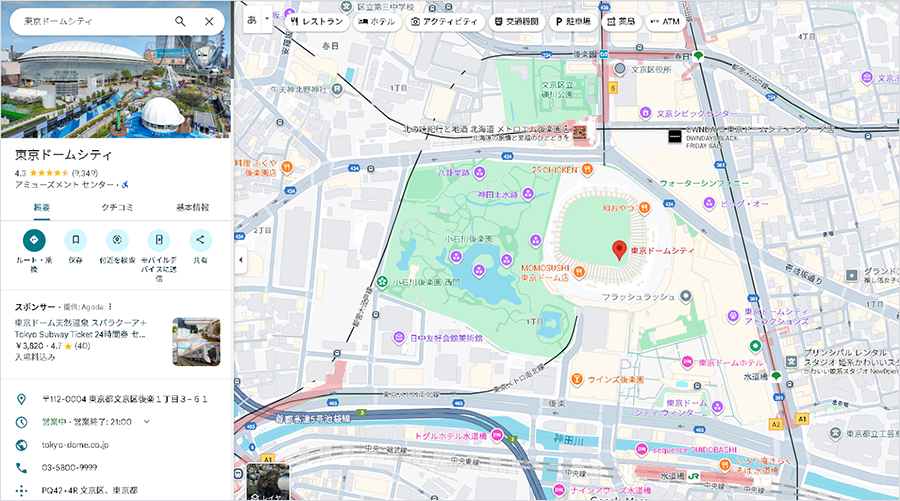
Task: Select the レストラン filter chip
Action: click(316, 21)
